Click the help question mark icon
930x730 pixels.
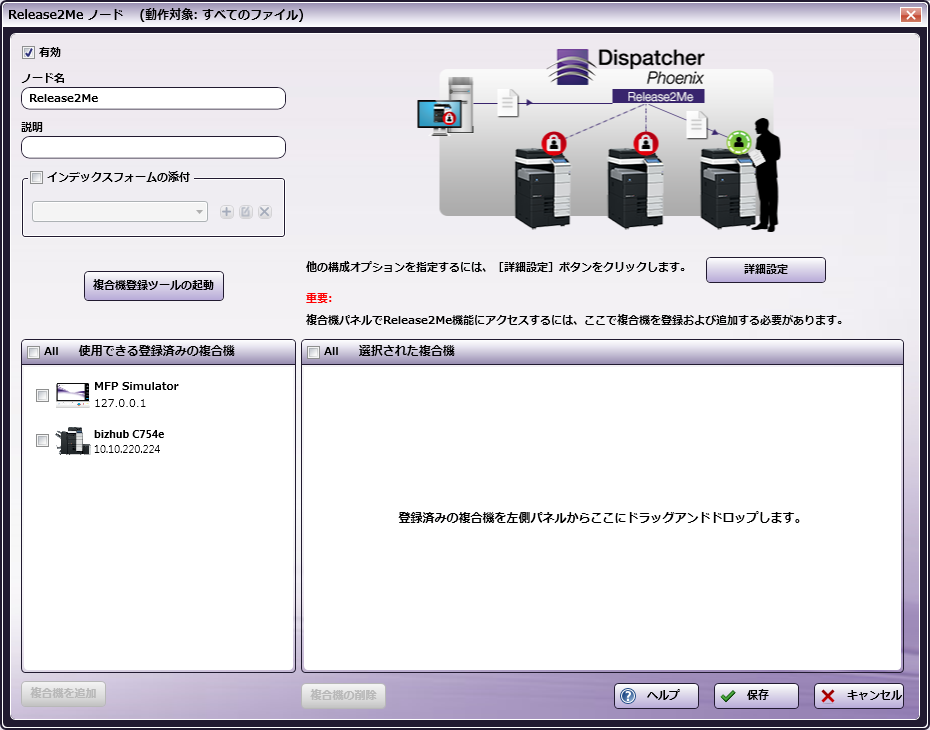click(x=628, y=696)
